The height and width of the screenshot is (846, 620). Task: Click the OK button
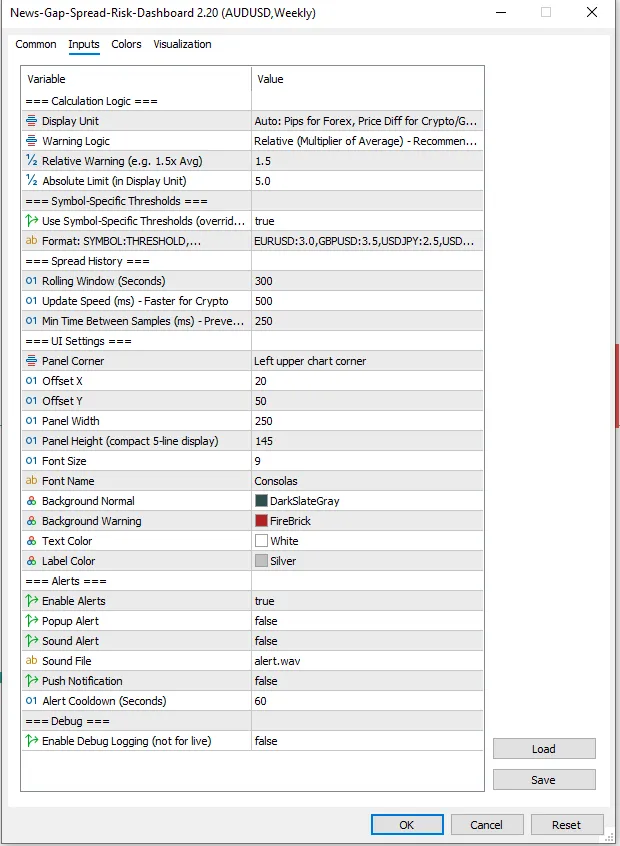coord(407,824)
